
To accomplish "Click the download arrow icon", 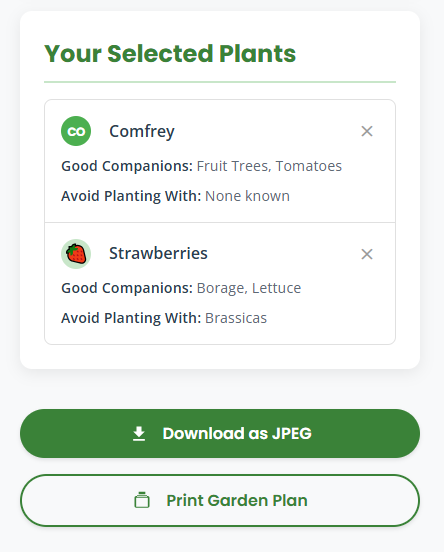I will click(x=139, y=434).
